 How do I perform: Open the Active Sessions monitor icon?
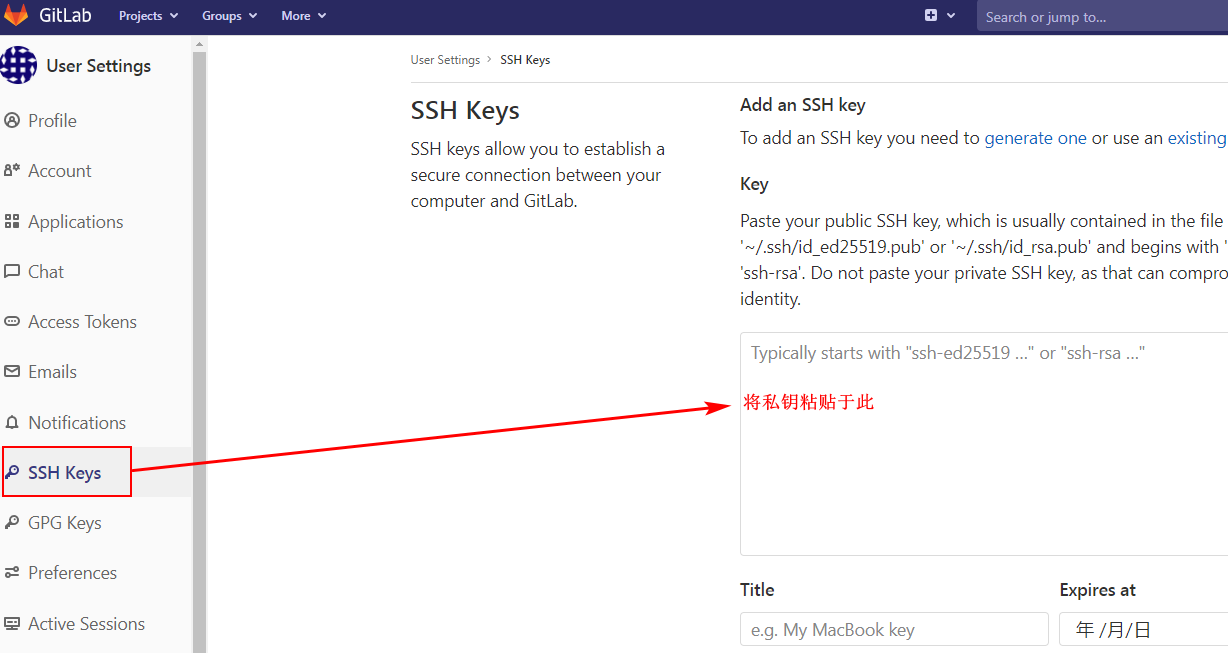pos(12,624)
